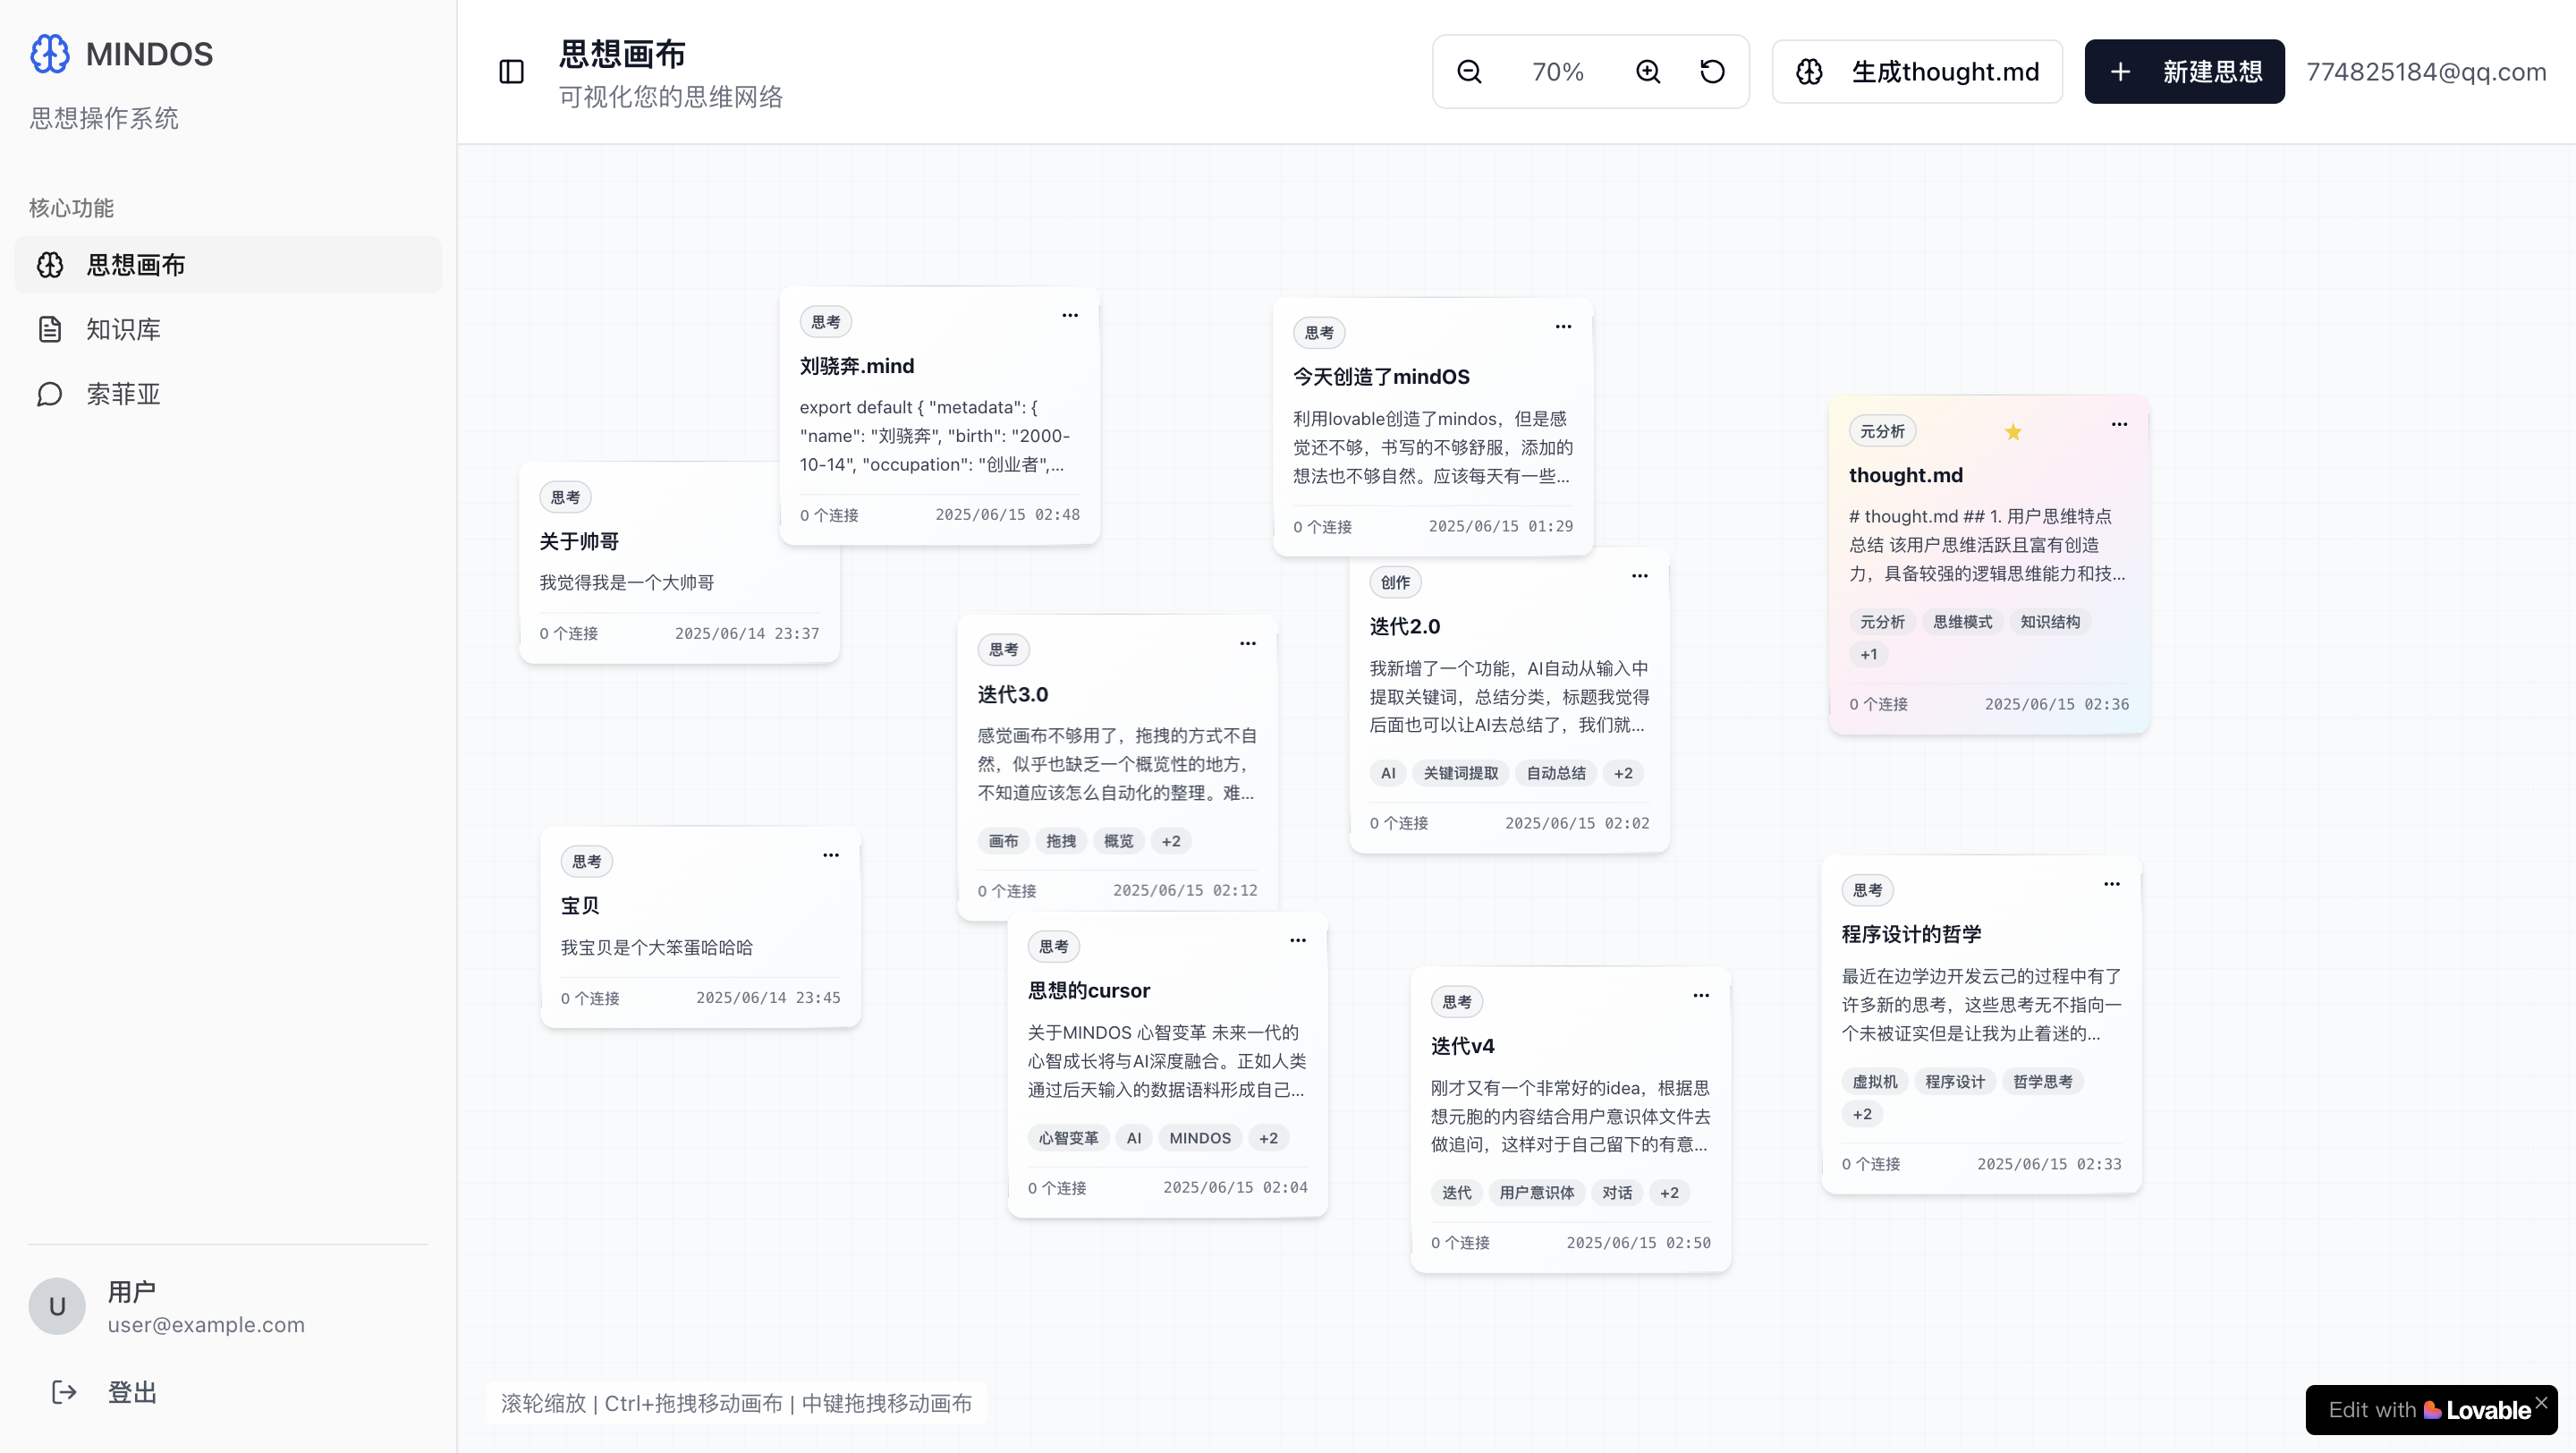
Task: Open 思想画布 in sidebar
Action: 228,265
